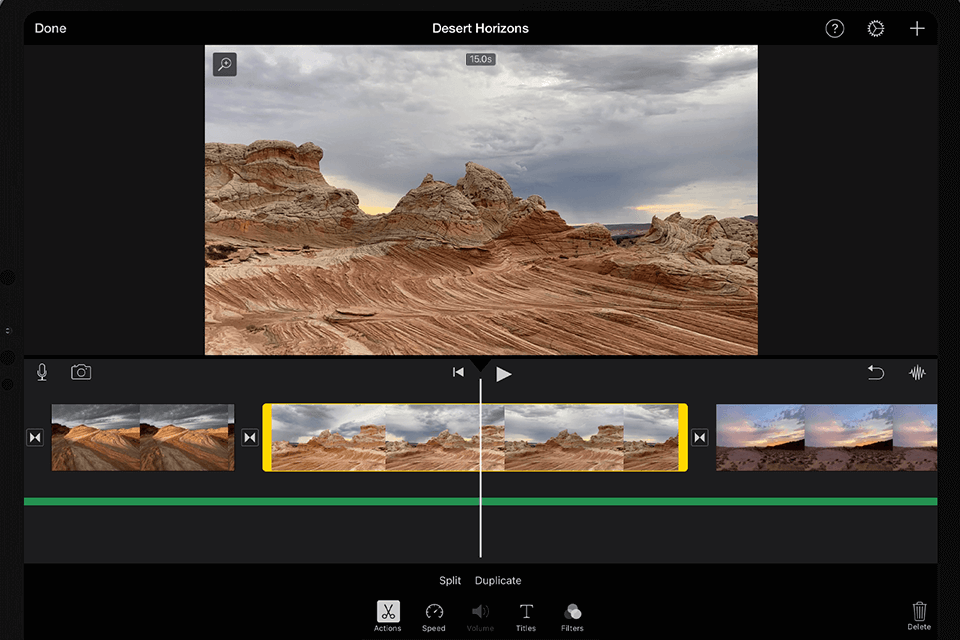
Task: Delete the selected clip
Action: 919,616
